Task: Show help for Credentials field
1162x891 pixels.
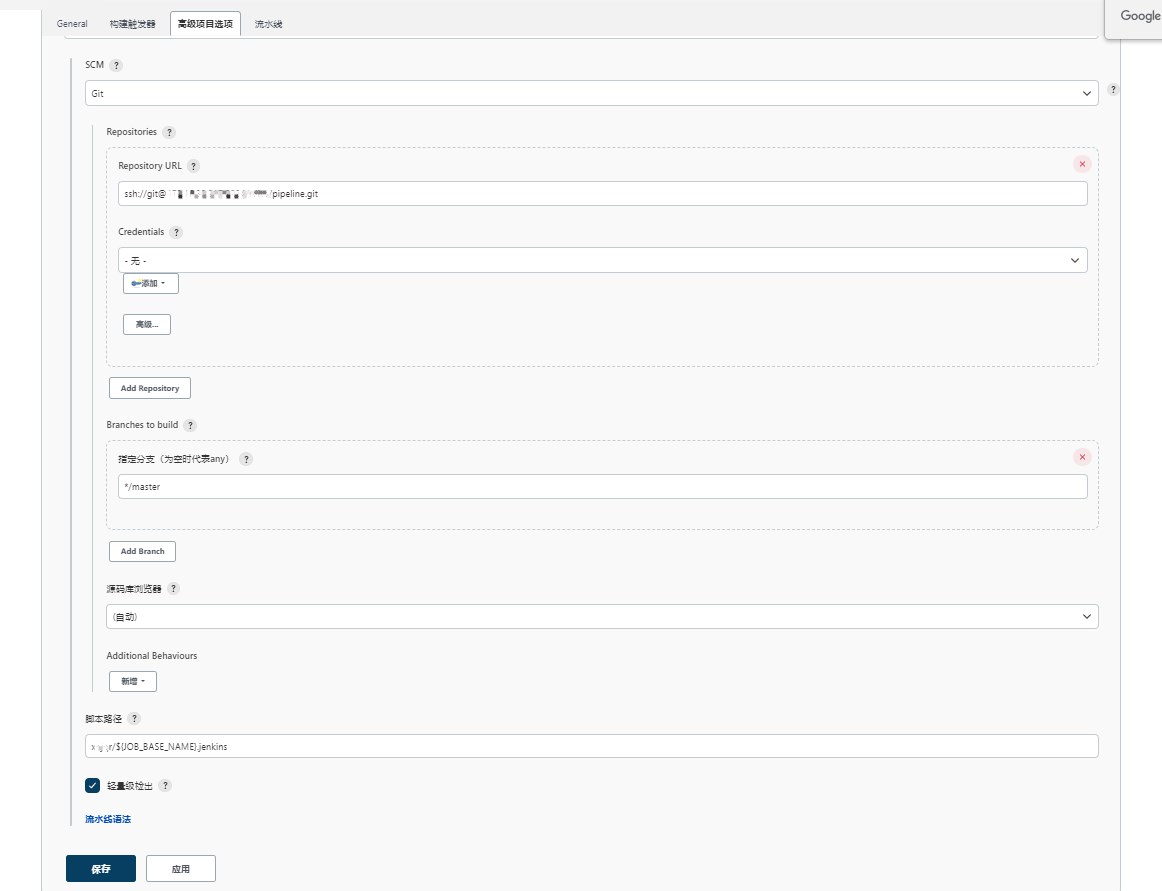Action: point(176,232)
